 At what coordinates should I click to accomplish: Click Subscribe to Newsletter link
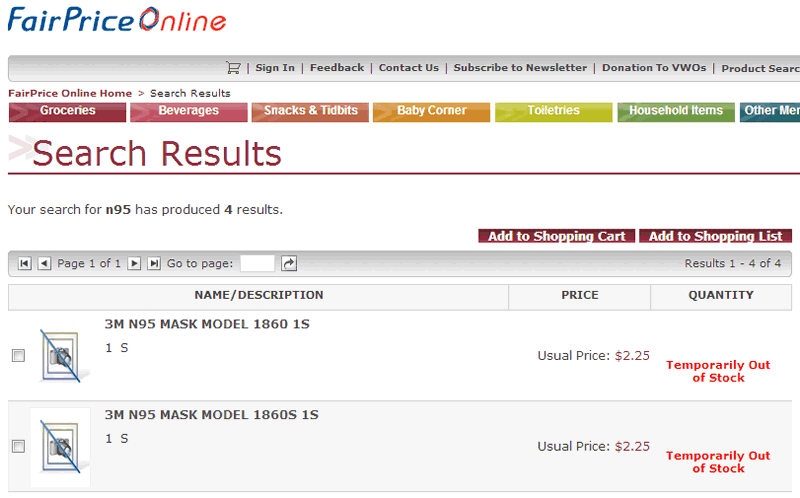click(x=520, y=68)
